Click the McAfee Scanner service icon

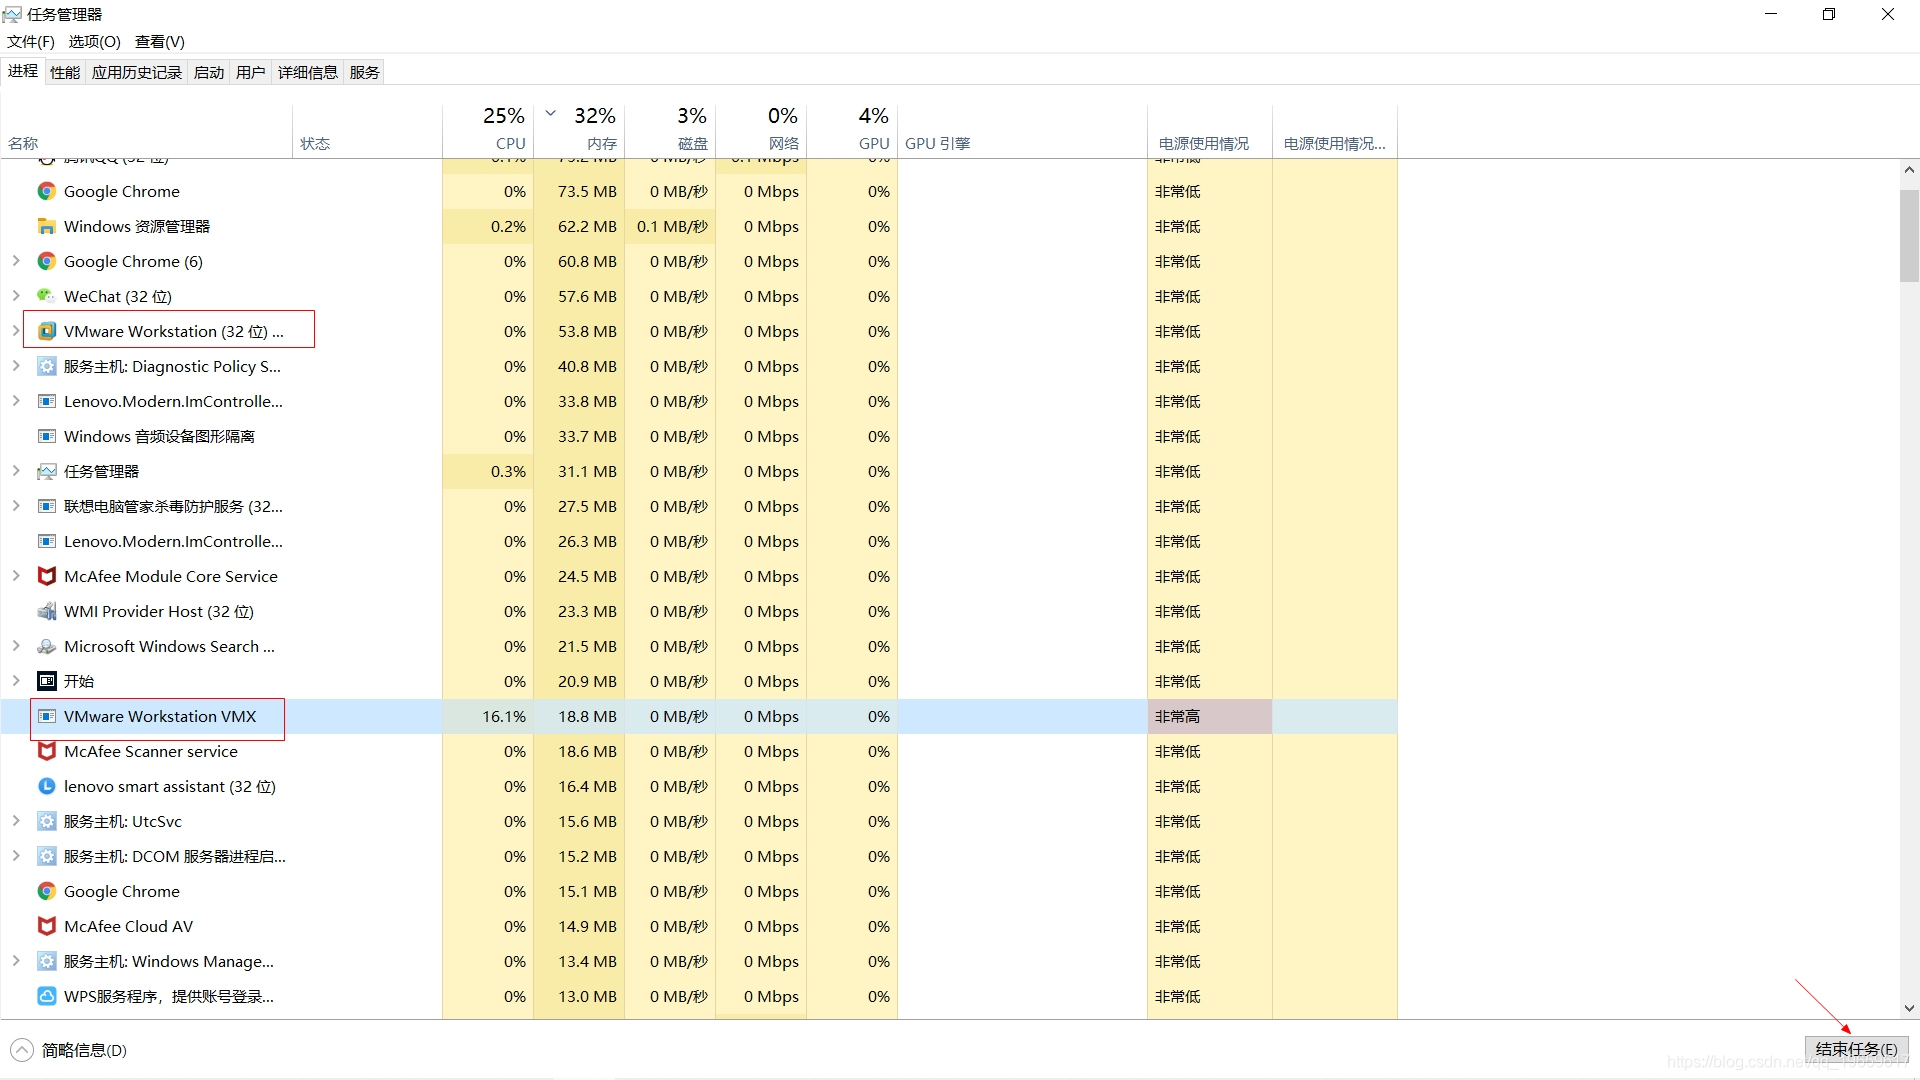[46, 751]
